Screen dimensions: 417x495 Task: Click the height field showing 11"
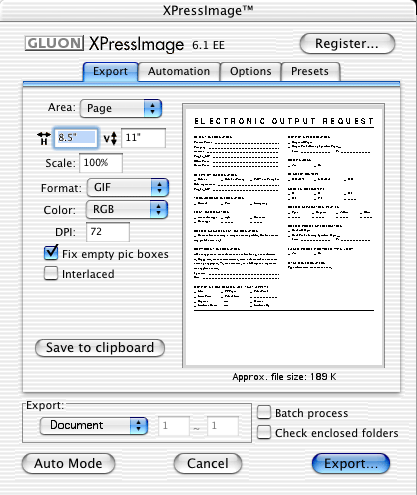[x=143, y=138]
